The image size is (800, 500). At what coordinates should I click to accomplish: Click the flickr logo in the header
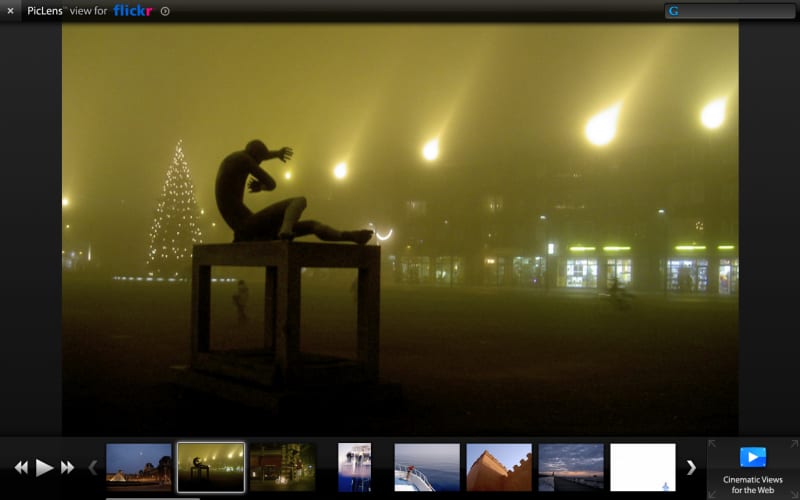point(133,11)
